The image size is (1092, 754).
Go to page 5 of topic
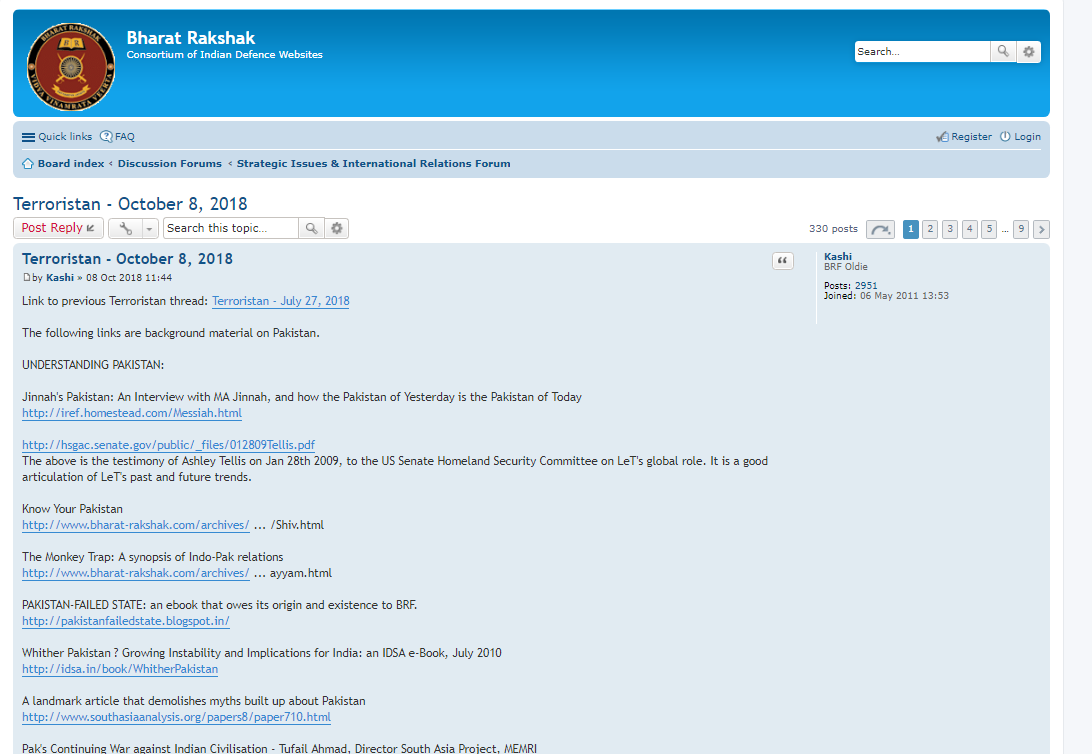tap(989, 229)
